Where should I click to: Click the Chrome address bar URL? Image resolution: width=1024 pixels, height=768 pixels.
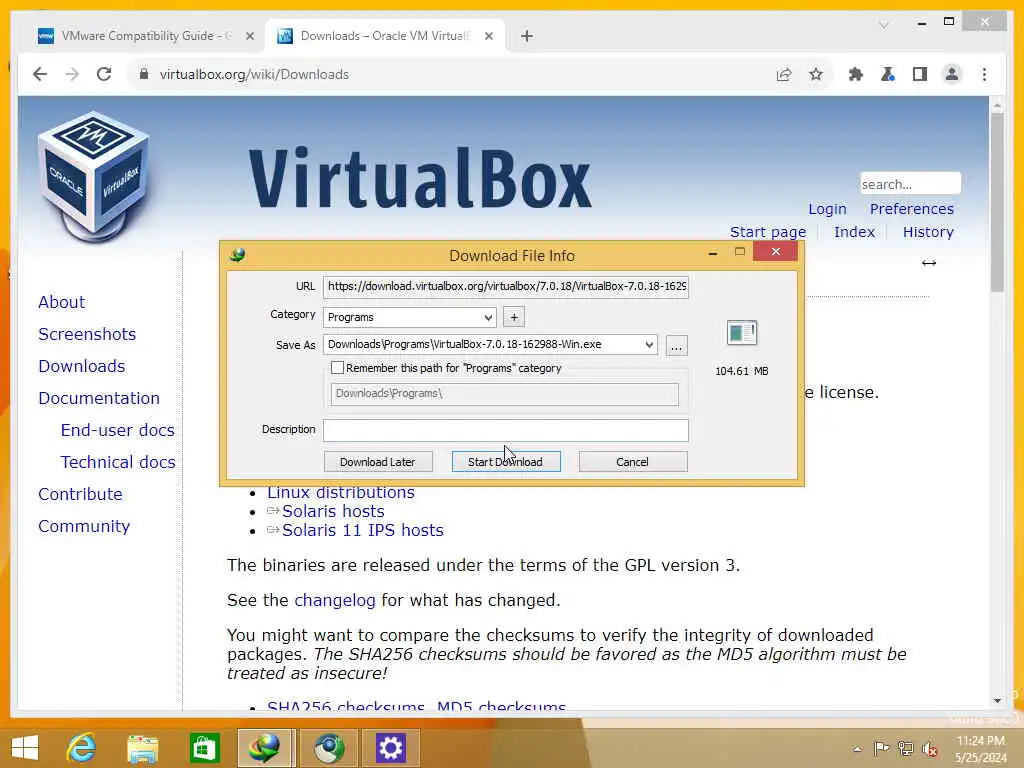coord(254,74)
